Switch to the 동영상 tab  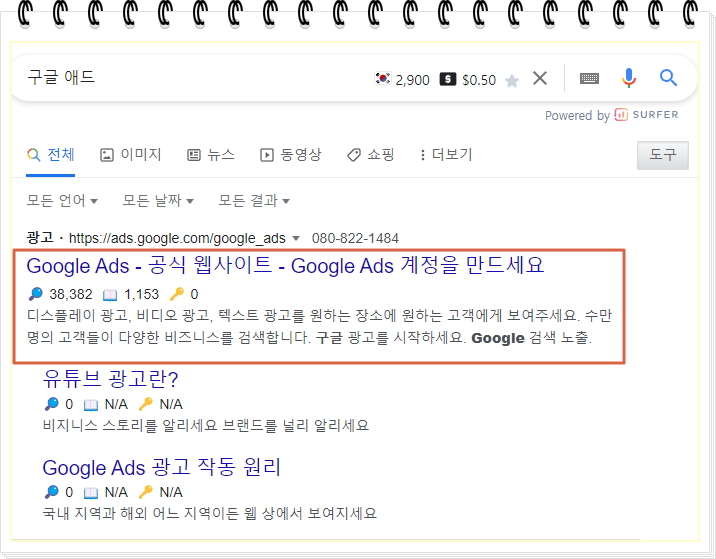point(290,155)
